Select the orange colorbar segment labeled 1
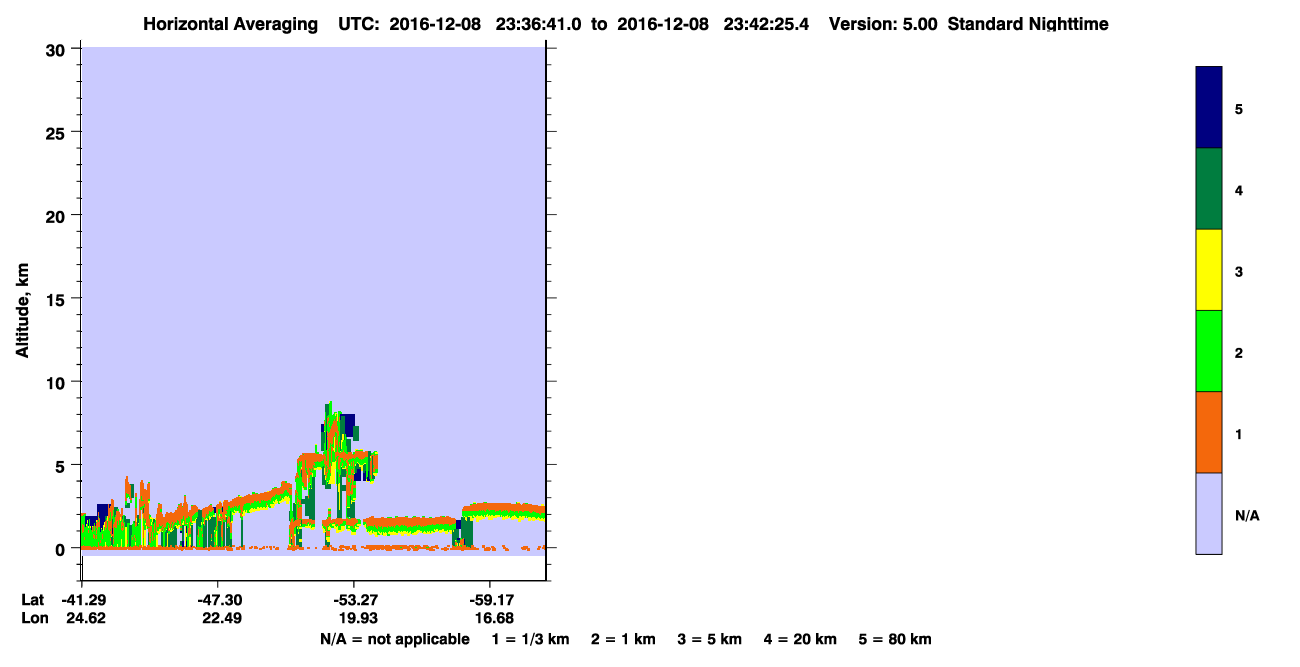Screen dimensions: 1300x667 [1209, 432]
